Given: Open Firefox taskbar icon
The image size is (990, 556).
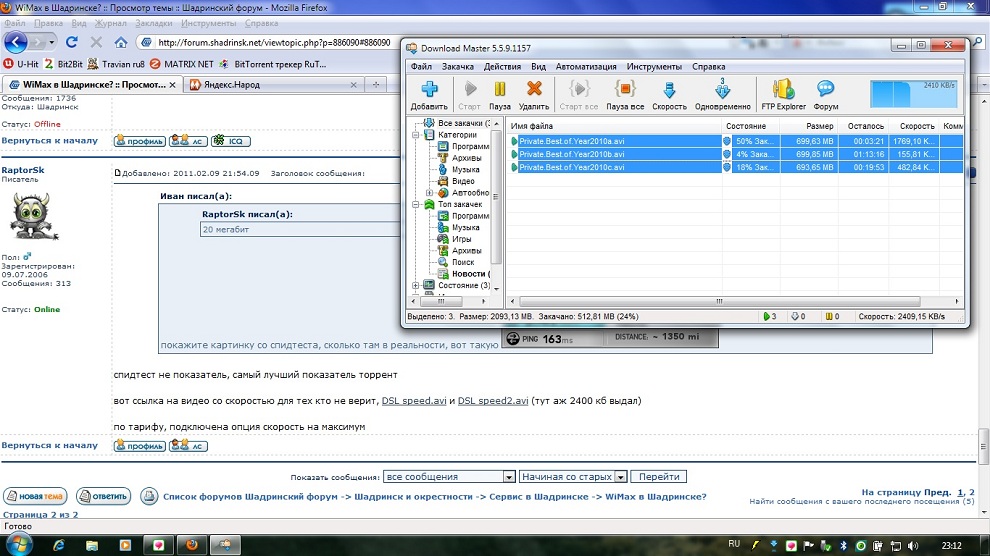Looking at the screenshot, I should tap(192, 545).
